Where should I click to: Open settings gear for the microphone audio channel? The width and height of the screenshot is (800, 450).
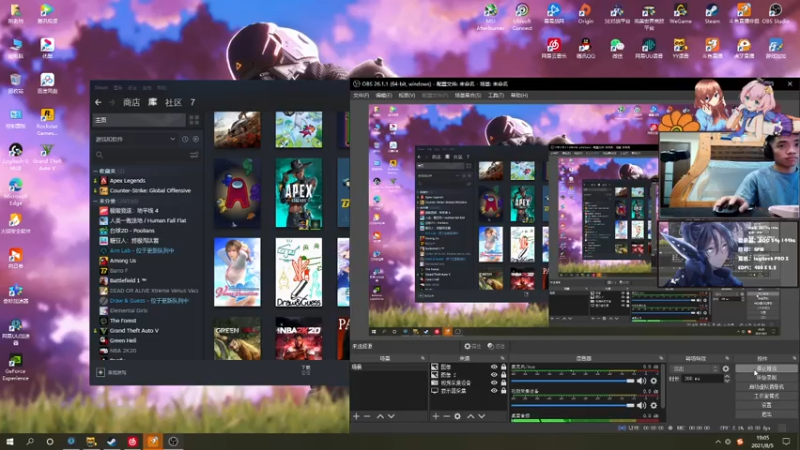654,381
